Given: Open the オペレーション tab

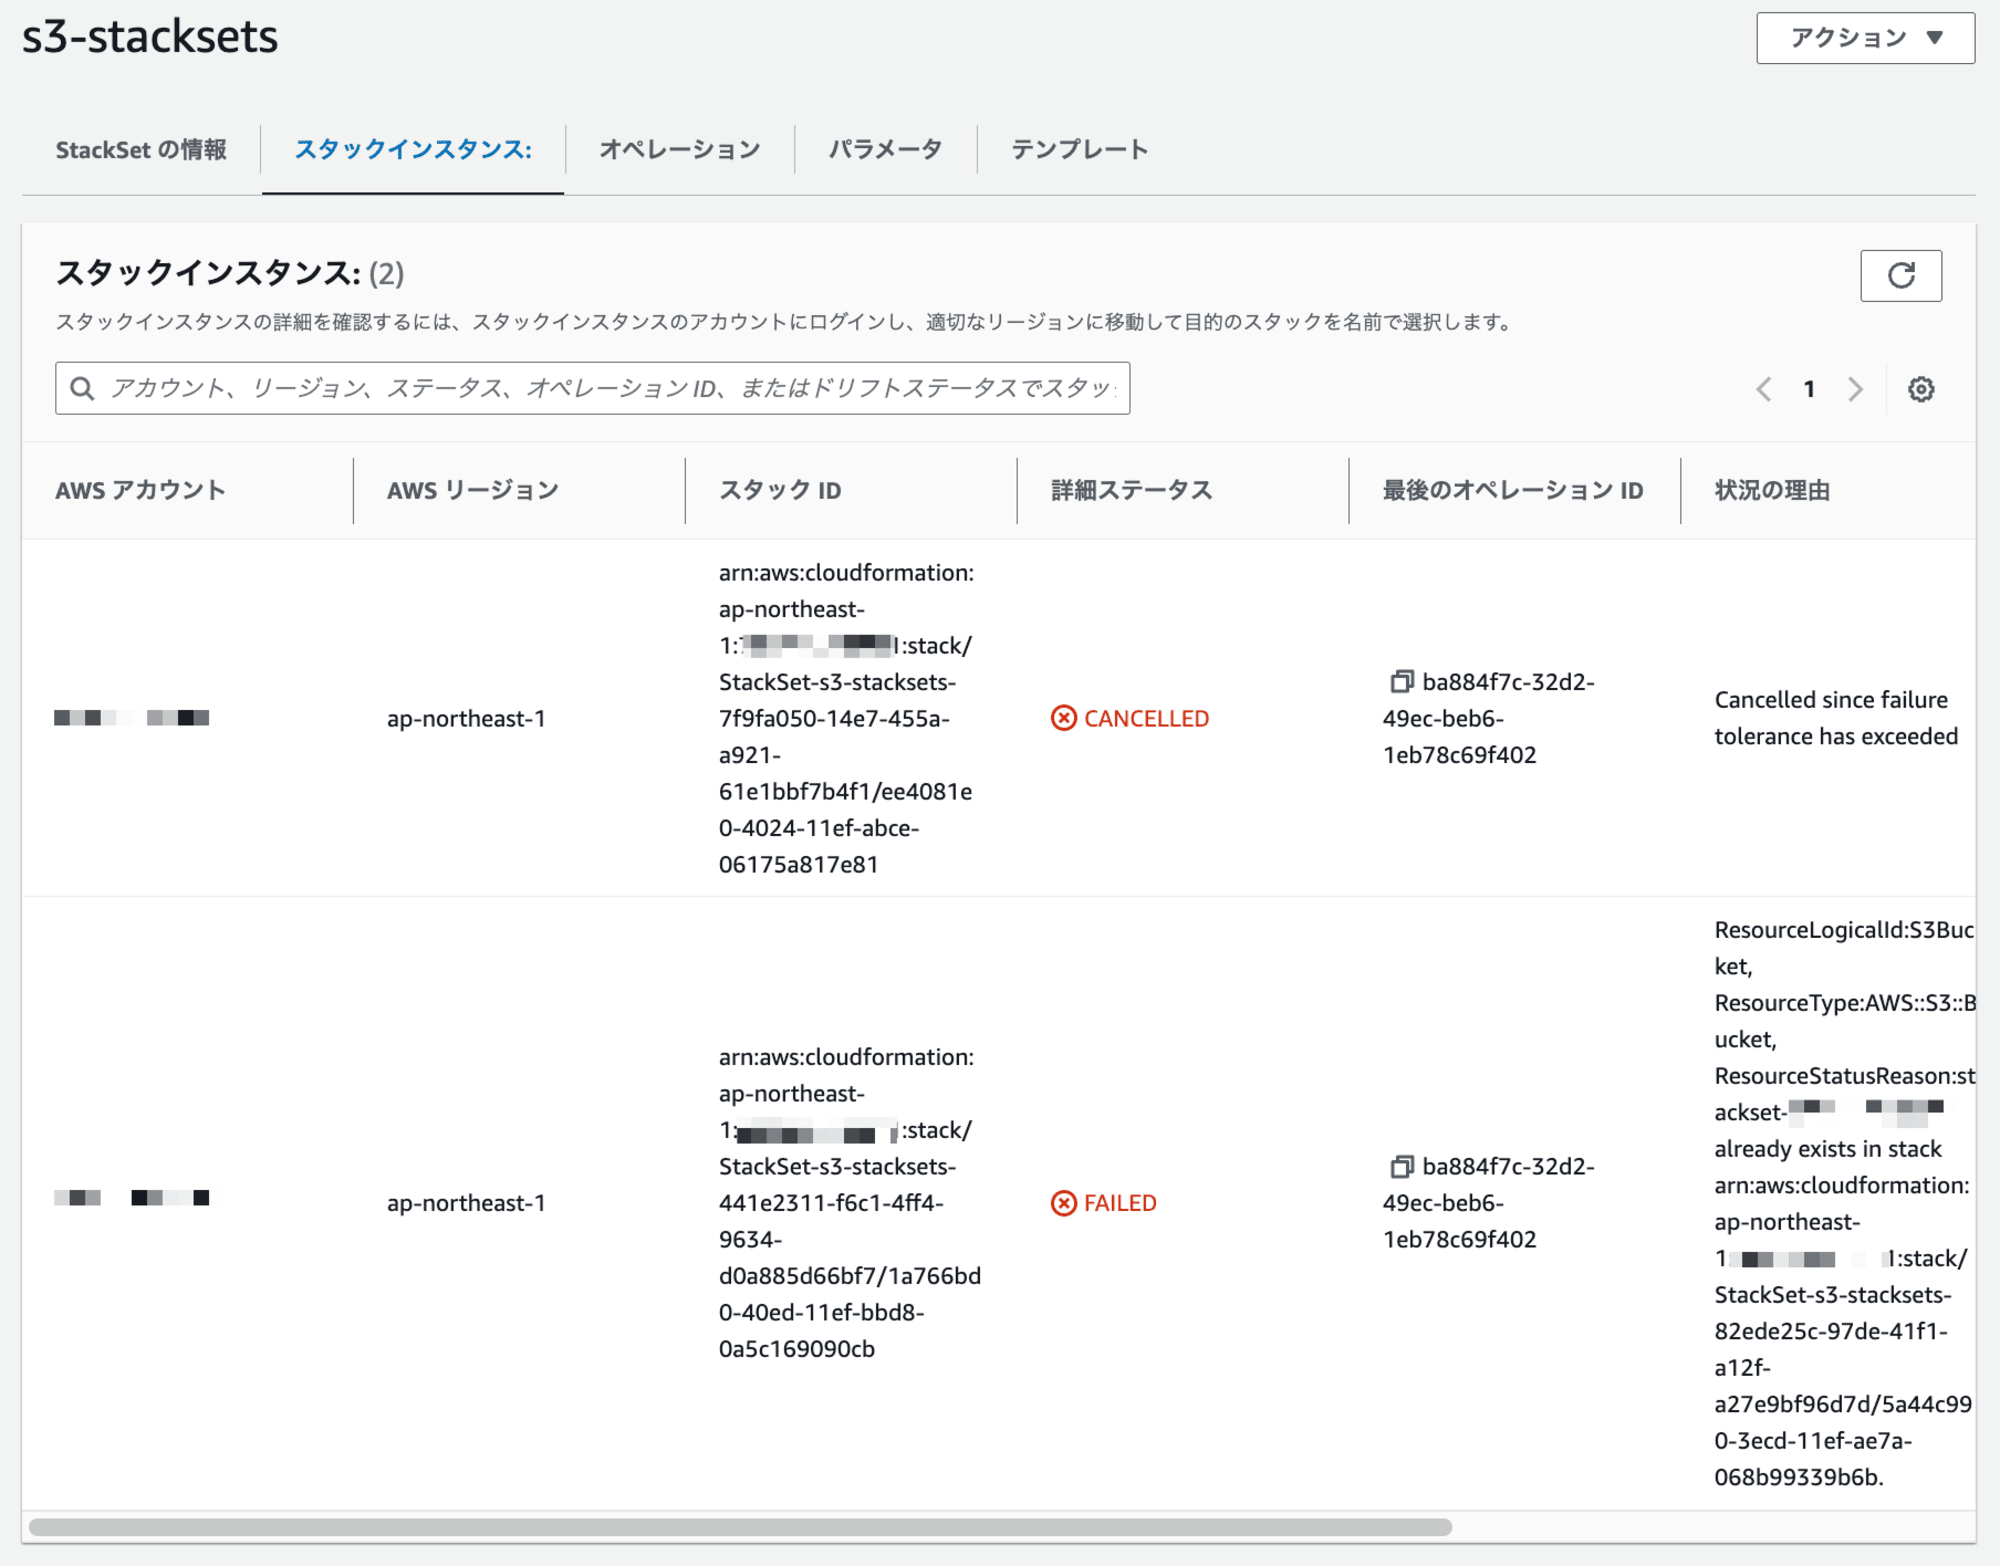Looking at the screenshot, I should (680, 150).
